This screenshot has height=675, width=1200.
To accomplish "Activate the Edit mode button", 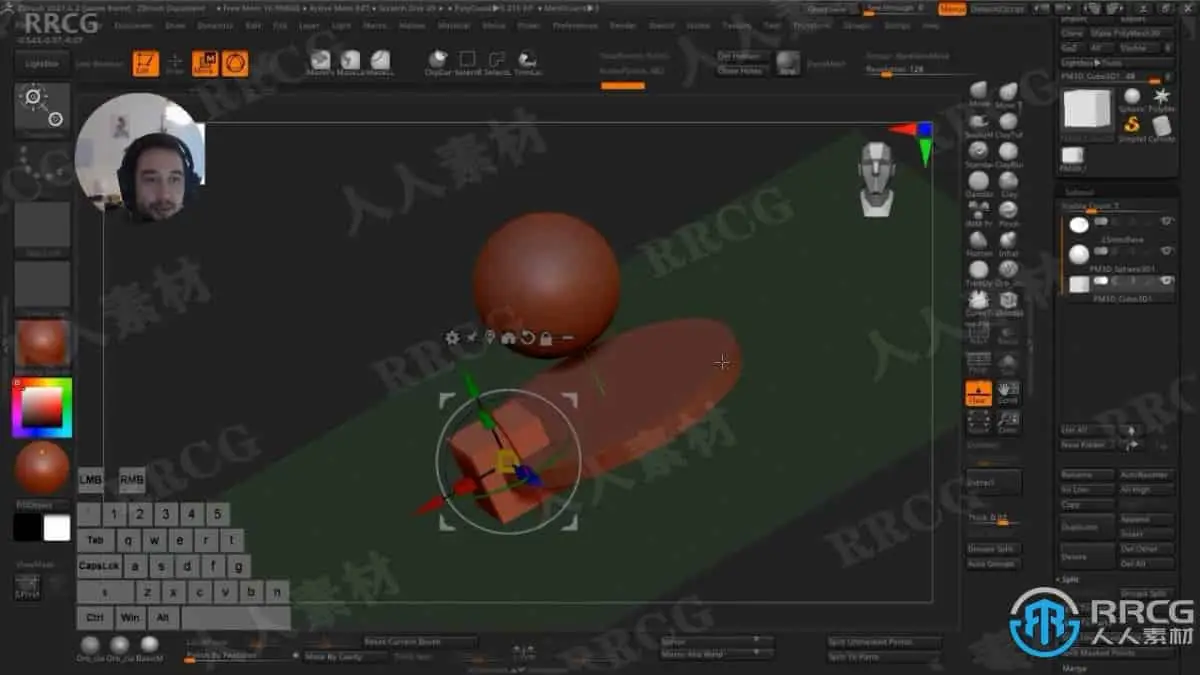I will (x=146, y=64).
